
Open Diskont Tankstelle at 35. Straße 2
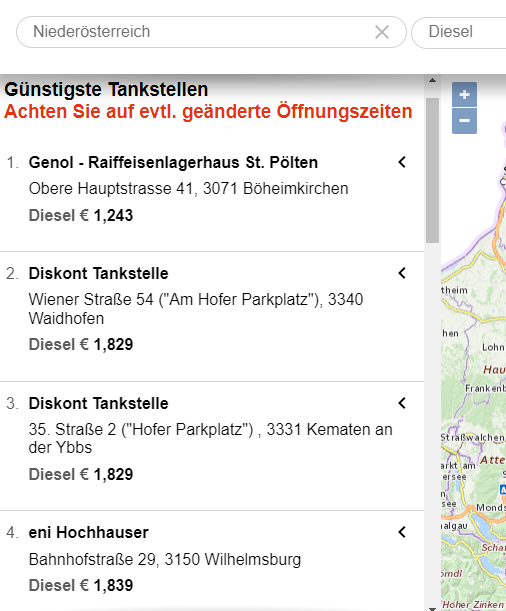click(x=99, y=403)
